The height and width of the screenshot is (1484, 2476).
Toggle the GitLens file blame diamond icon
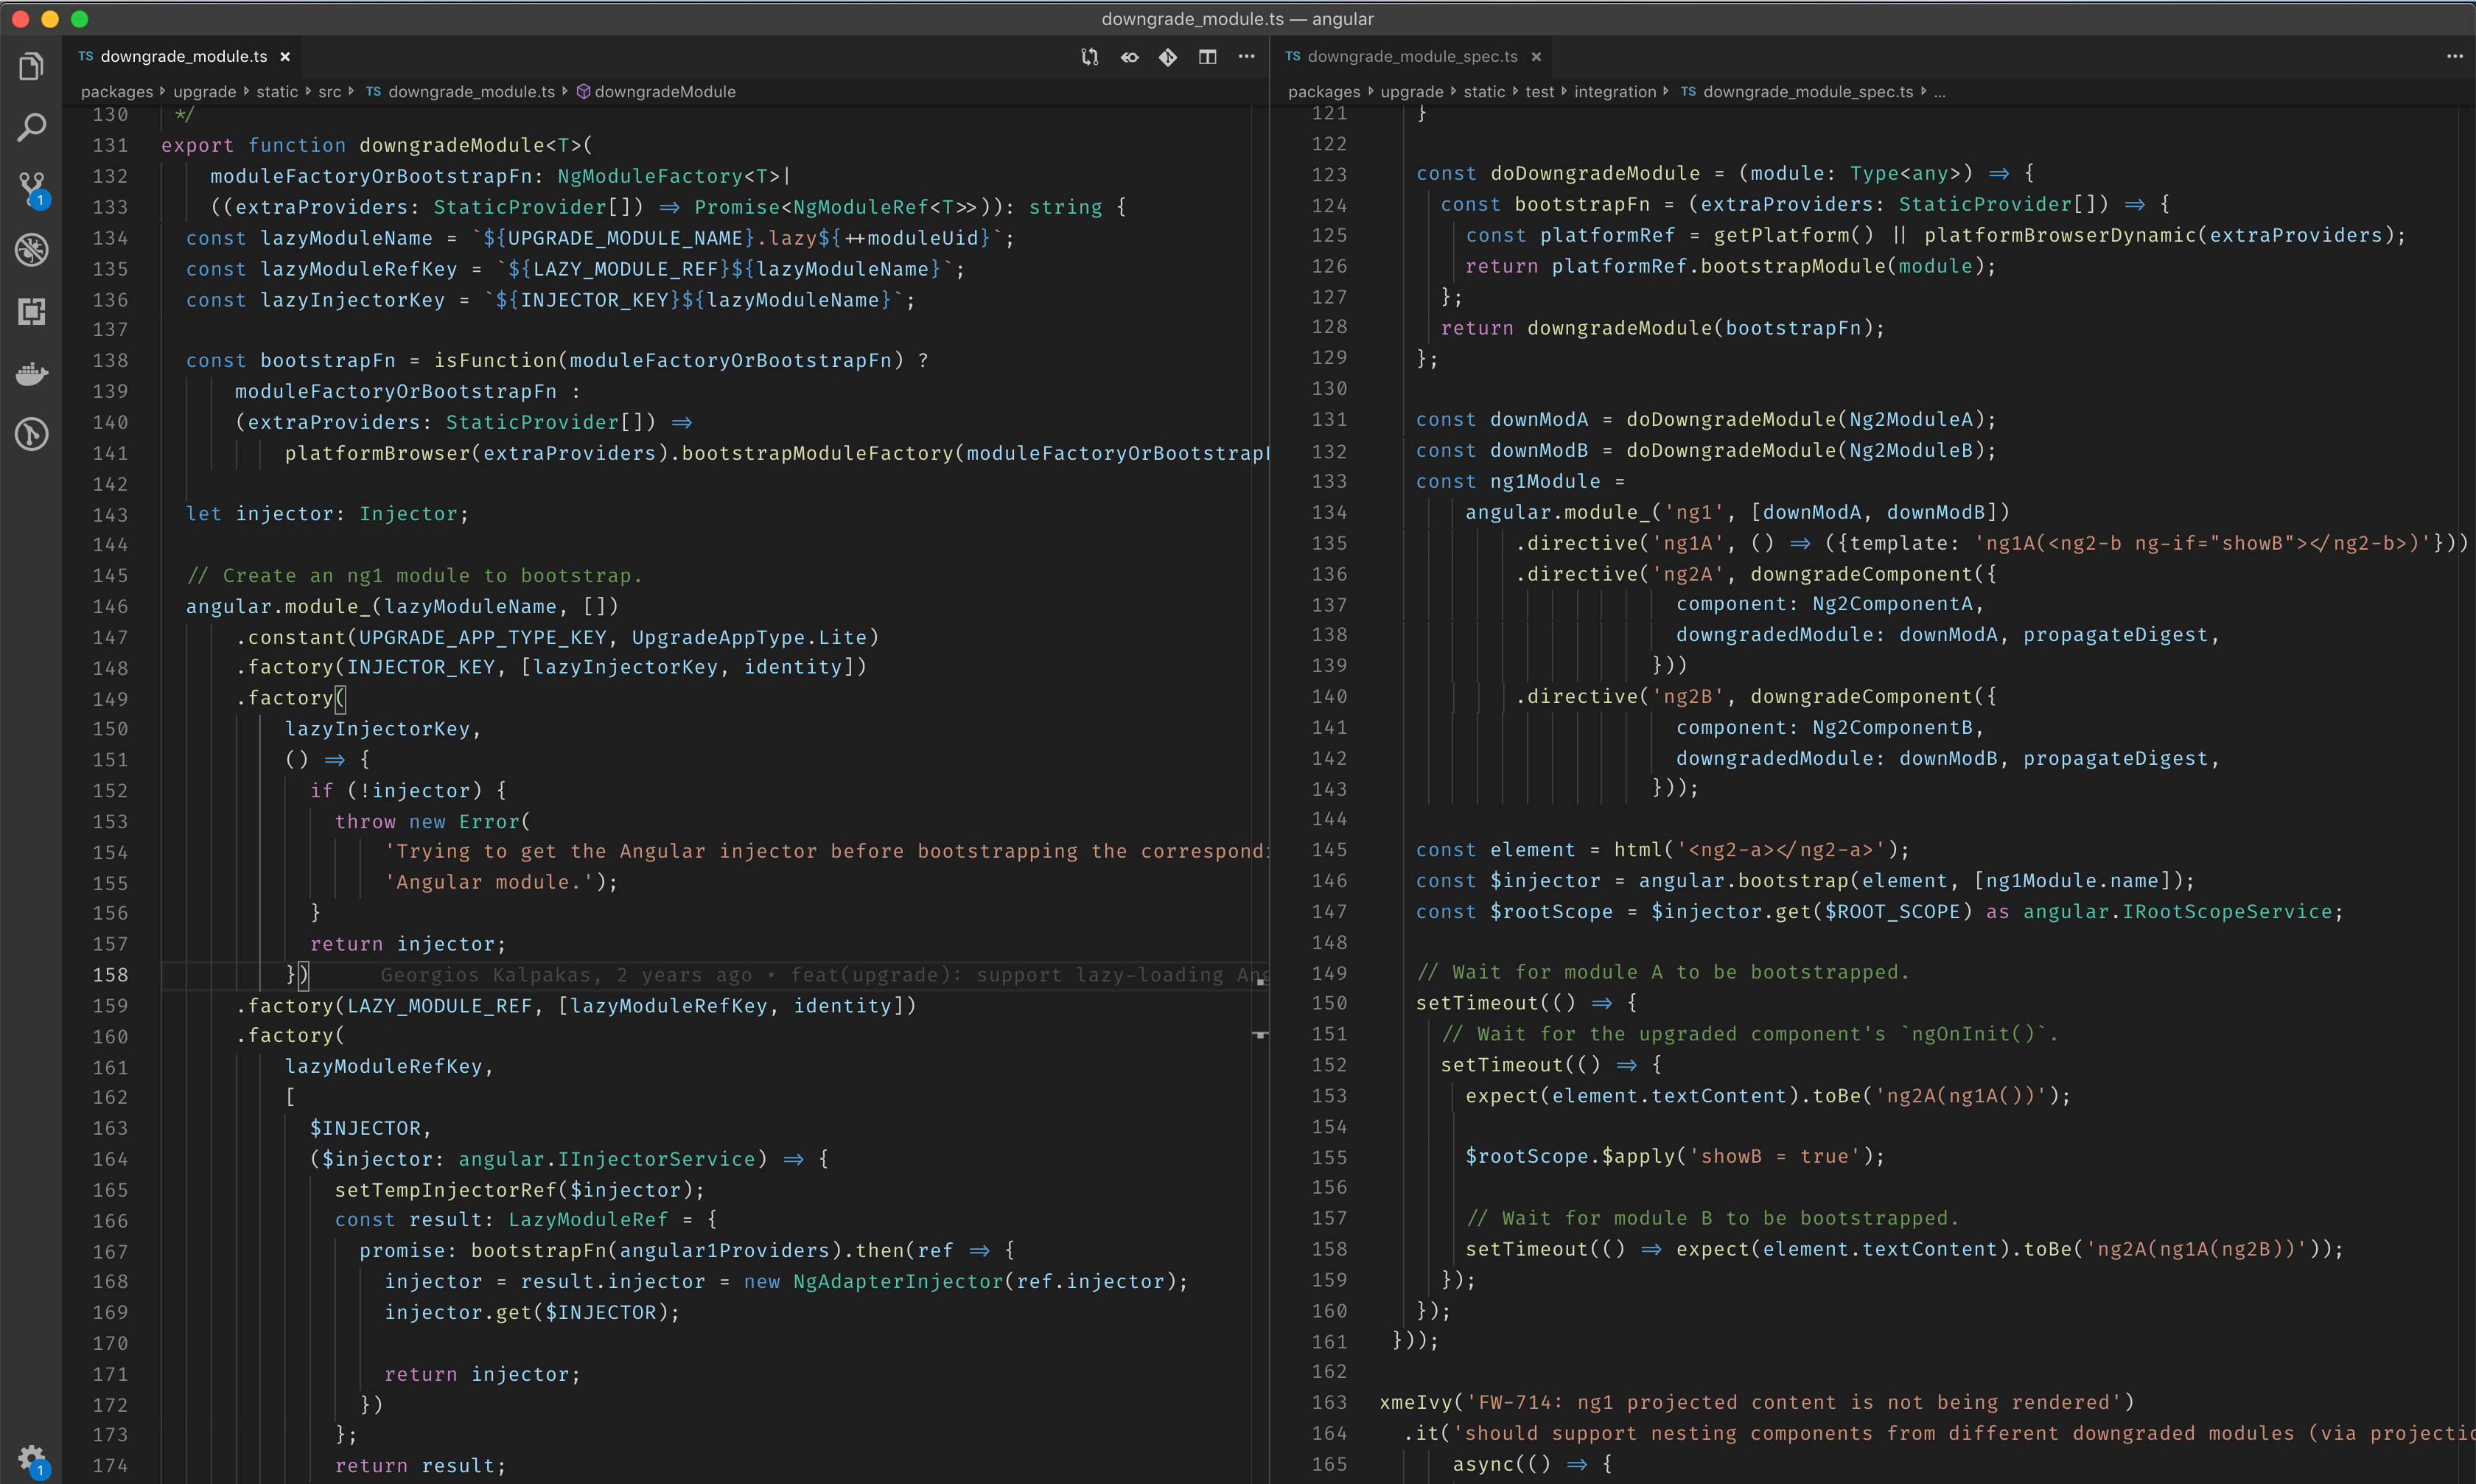1168,57
